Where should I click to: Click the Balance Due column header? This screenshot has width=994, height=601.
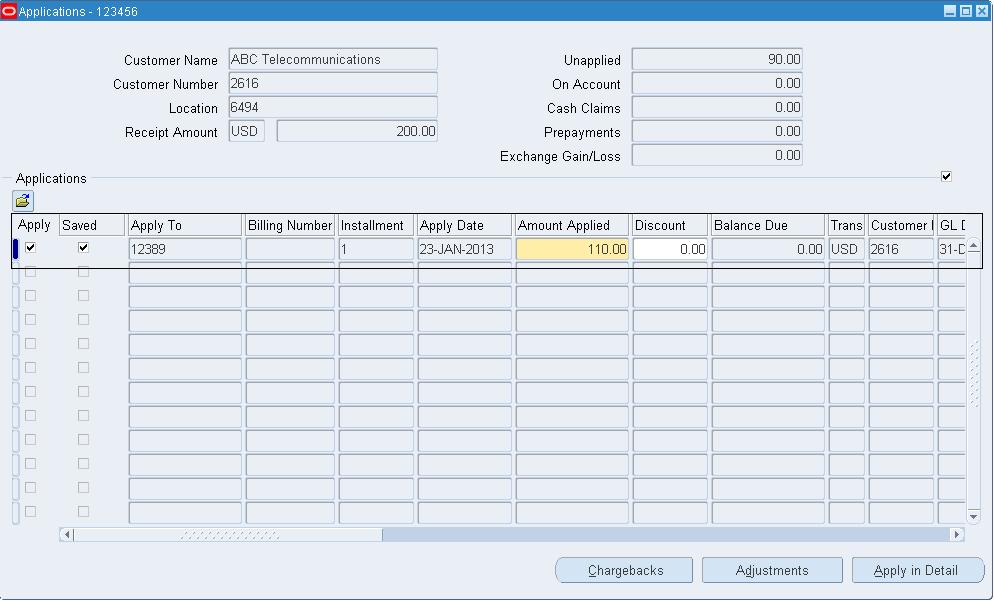click(x=767, y=224)
